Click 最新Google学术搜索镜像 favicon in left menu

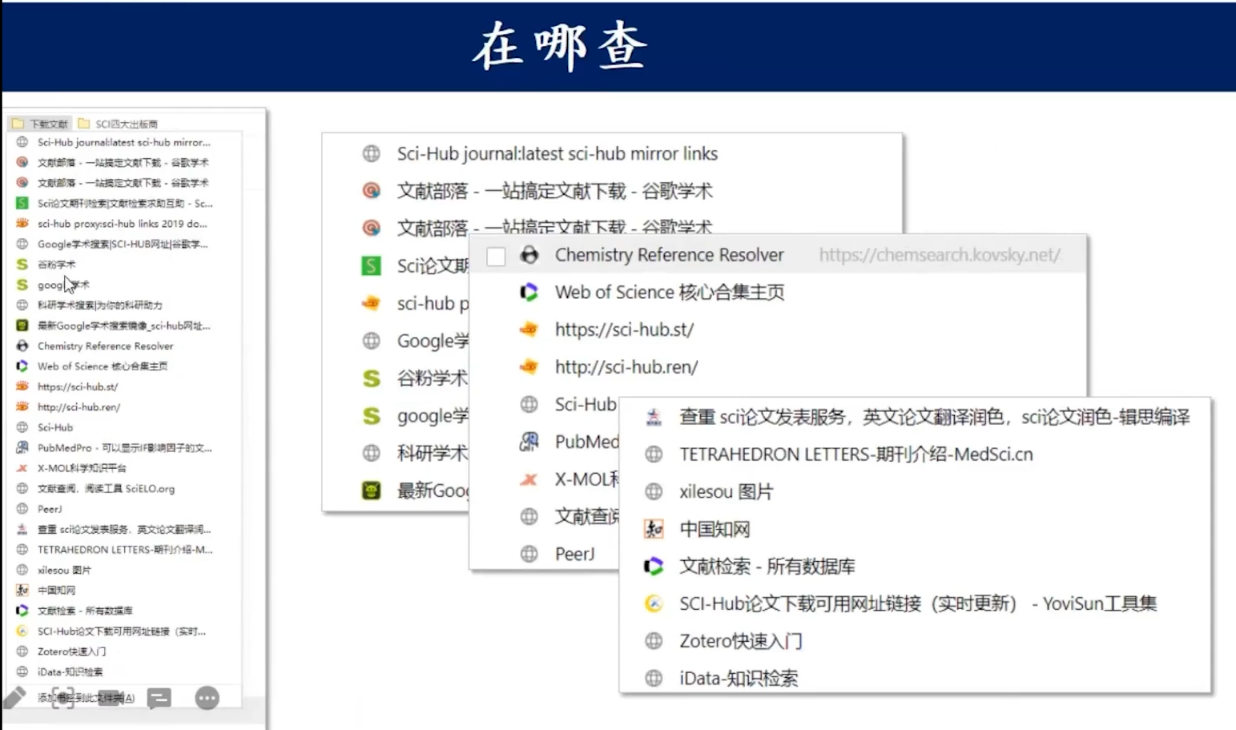pyautogui.click(x=22, y=325)
